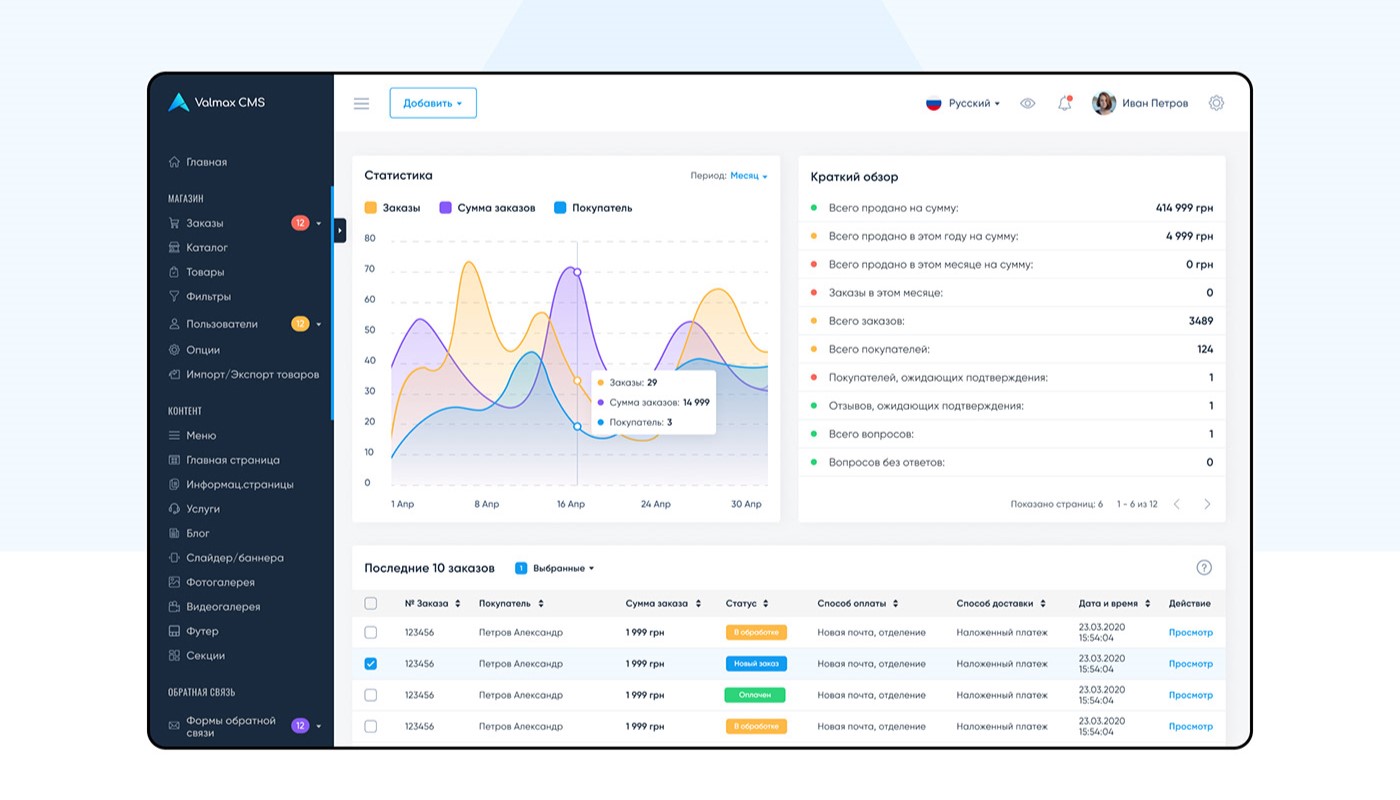The height and width of the screenshot is (800, 1400).
Task: Check the order row with Оплачен status
Action: coord(371,695)
